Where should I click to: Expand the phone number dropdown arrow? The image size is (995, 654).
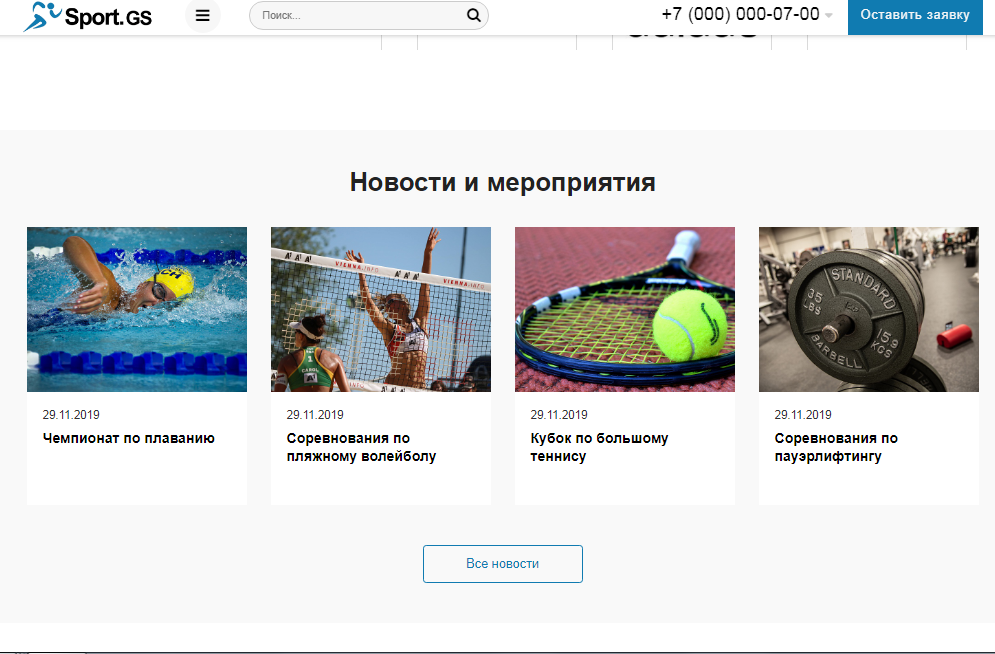pyautogui.click(x=828, y=17)
